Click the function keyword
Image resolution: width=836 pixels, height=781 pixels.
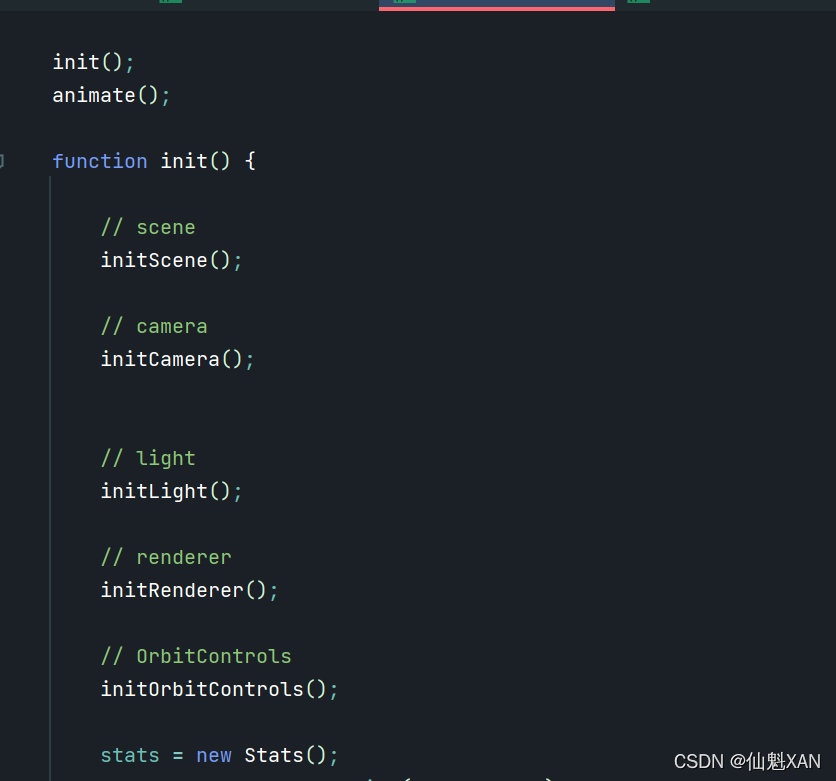click(100, 161)
